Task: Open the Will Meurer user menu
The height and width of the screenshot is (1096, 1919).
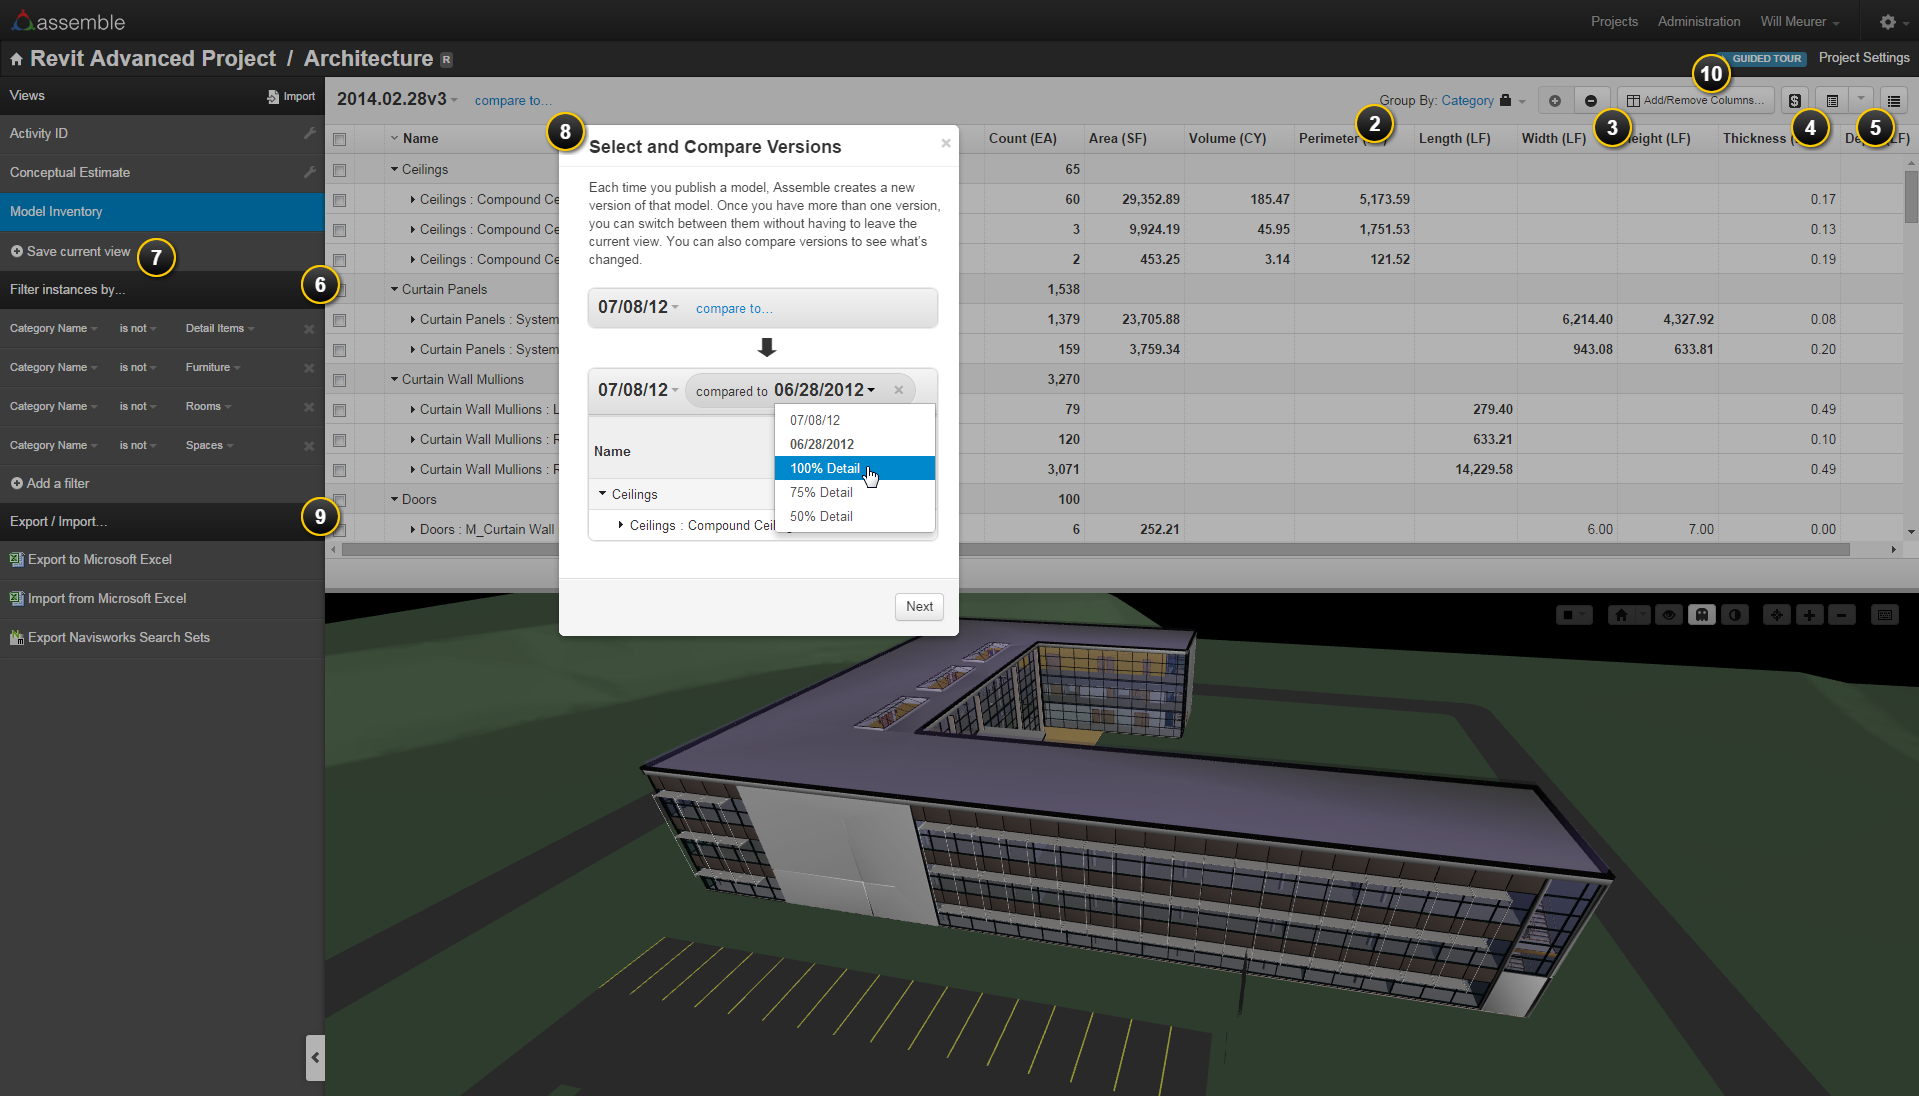Action: 1799,22
